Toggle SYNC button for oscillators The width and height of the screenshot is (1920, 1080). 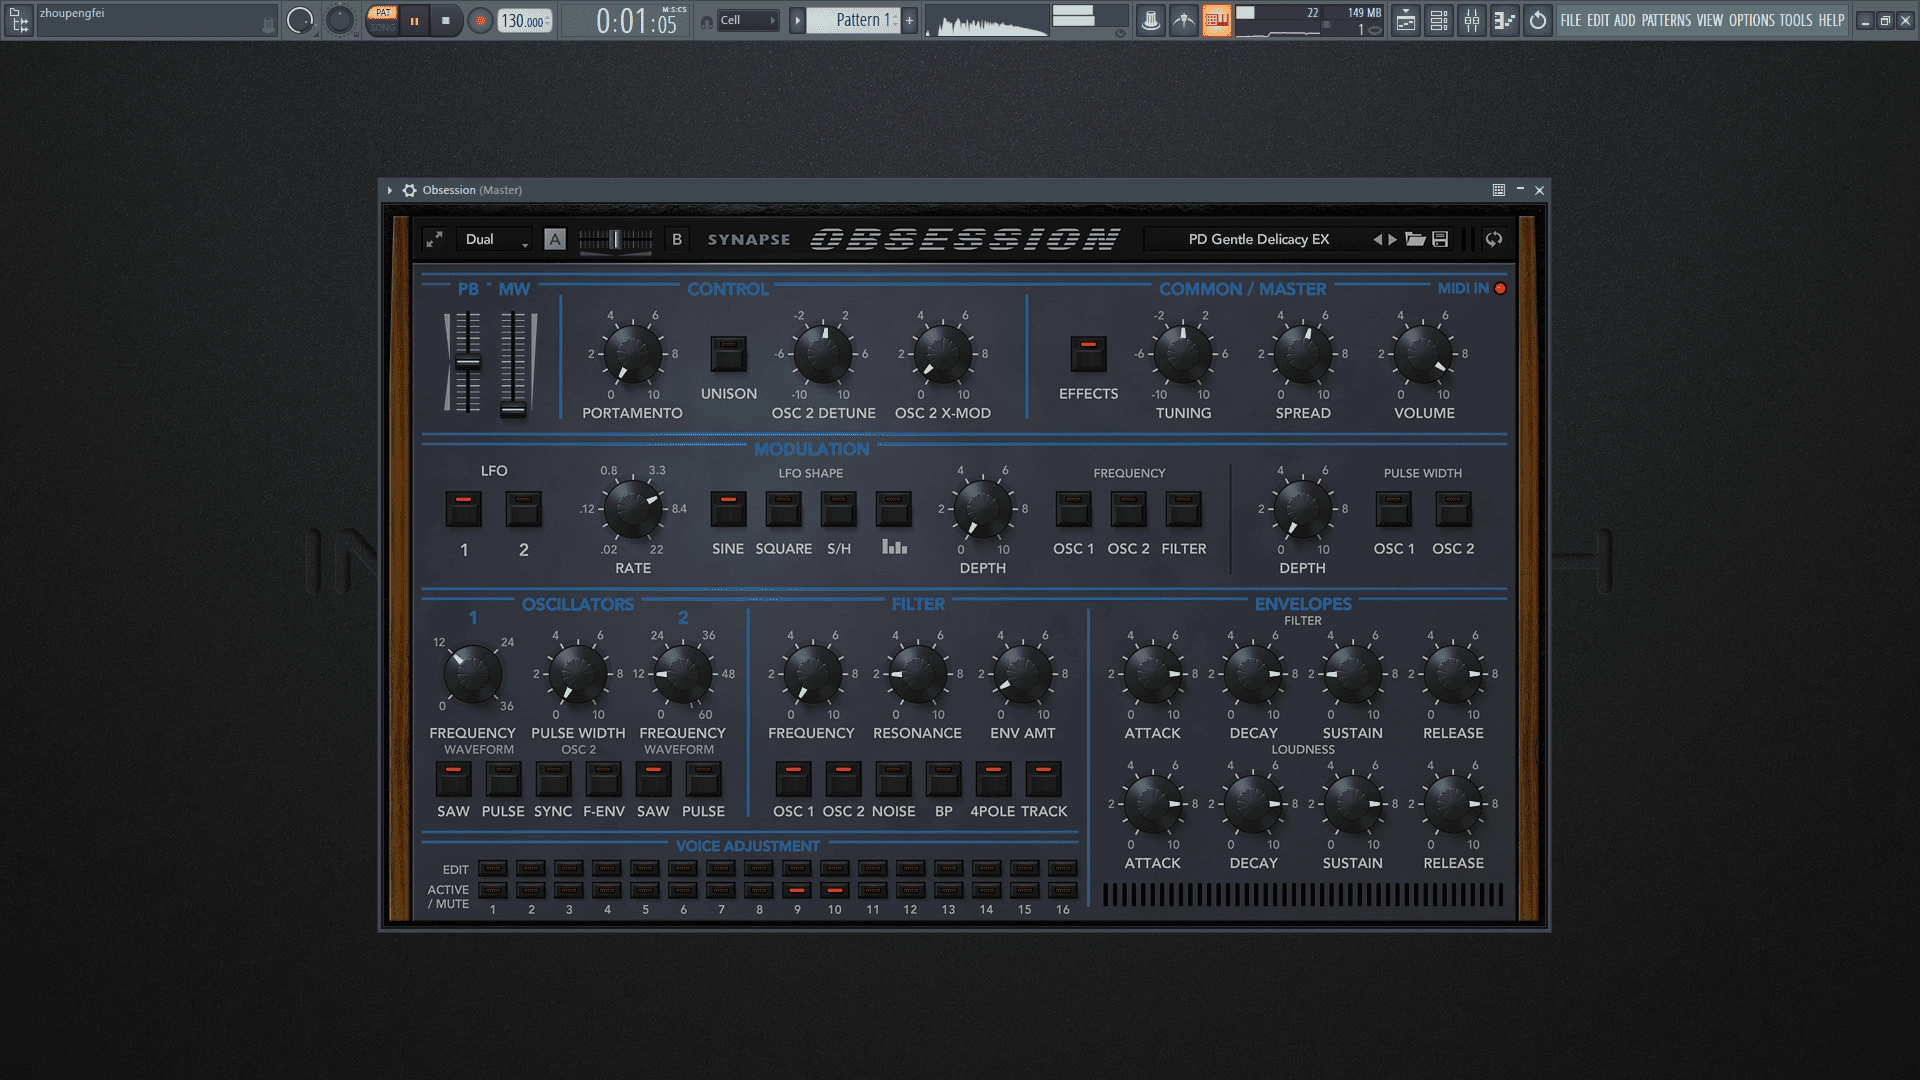click(x=553, y=779)
